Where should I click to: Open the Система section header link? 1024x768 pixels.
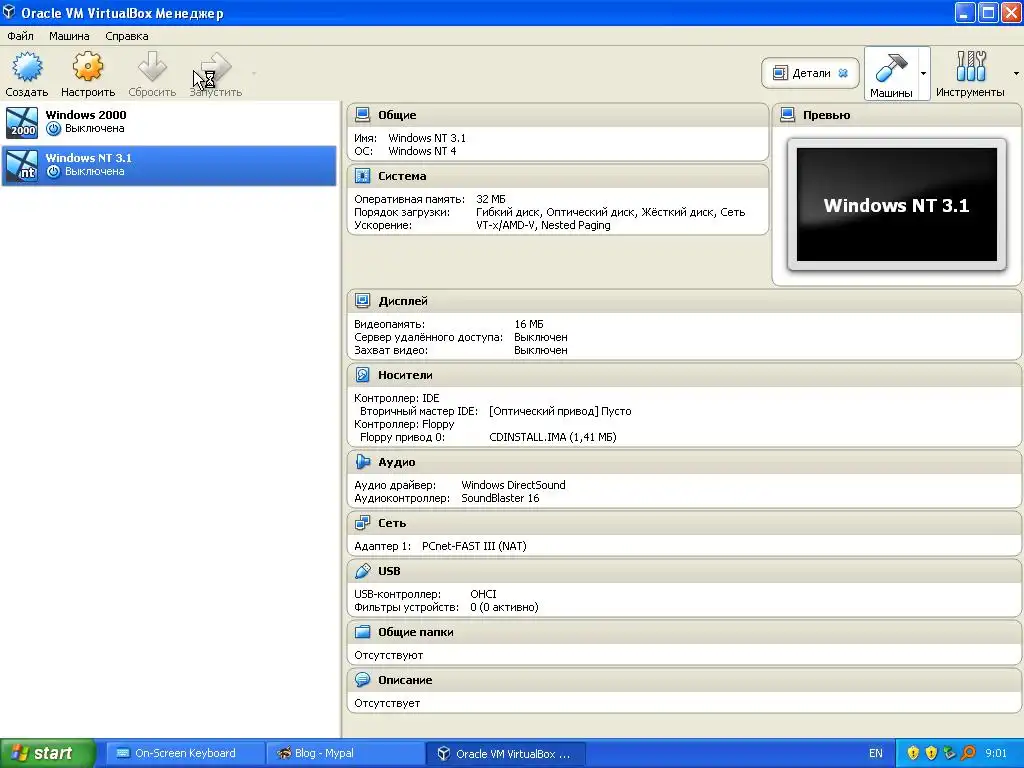(402, 176)
